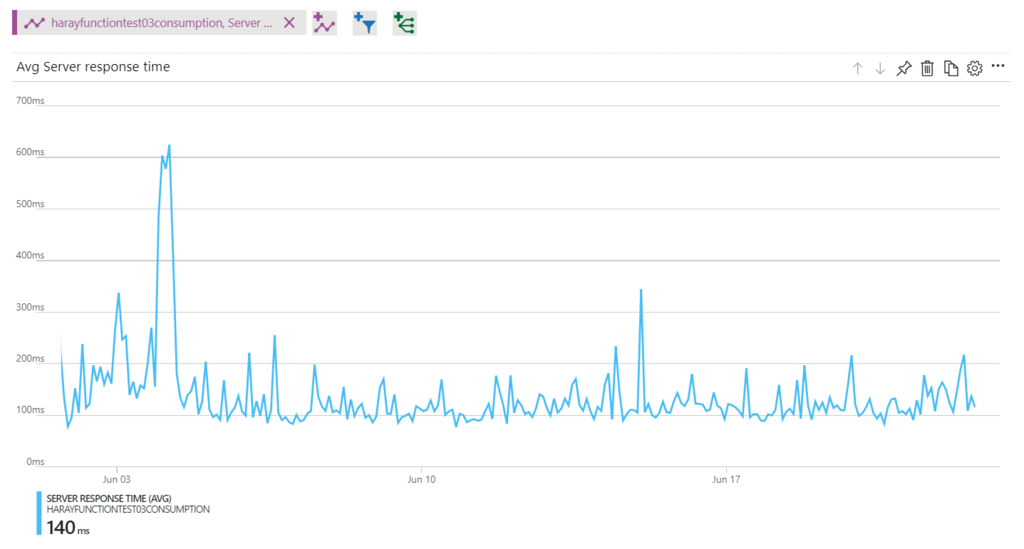Click the Add filter icon
1024x549 pixels.
[364, 24]
